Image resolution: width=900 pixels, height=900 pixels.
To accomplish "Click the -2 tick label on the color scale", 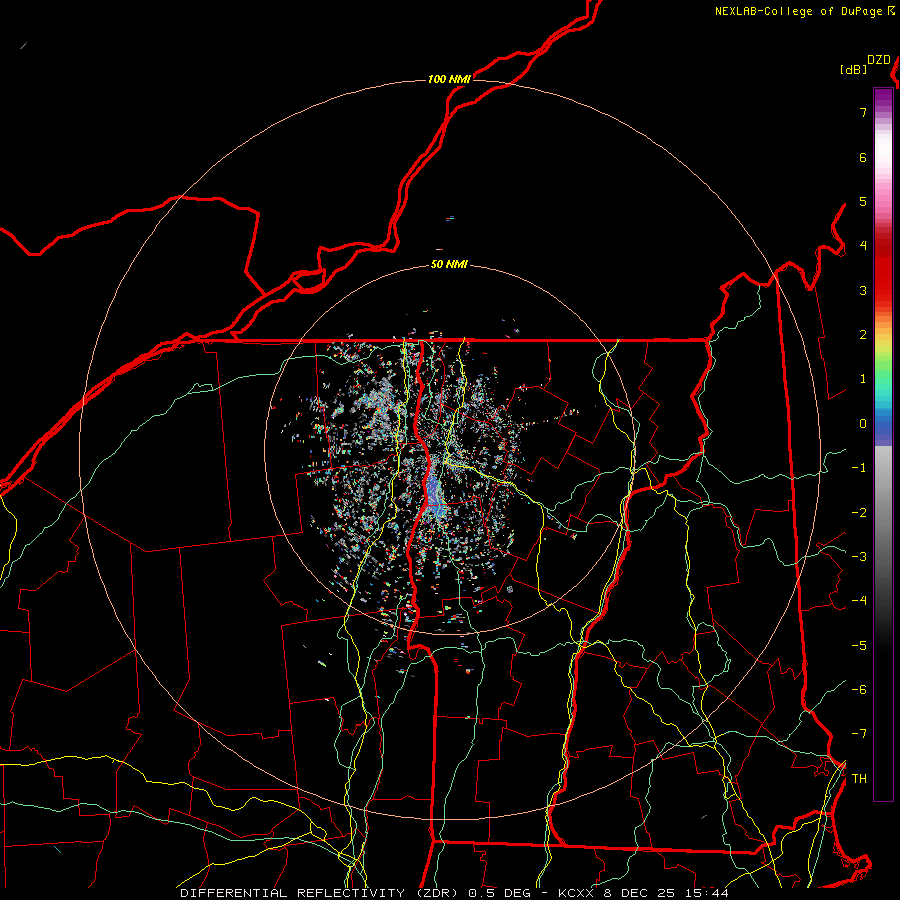I will [x=859, y=512].
